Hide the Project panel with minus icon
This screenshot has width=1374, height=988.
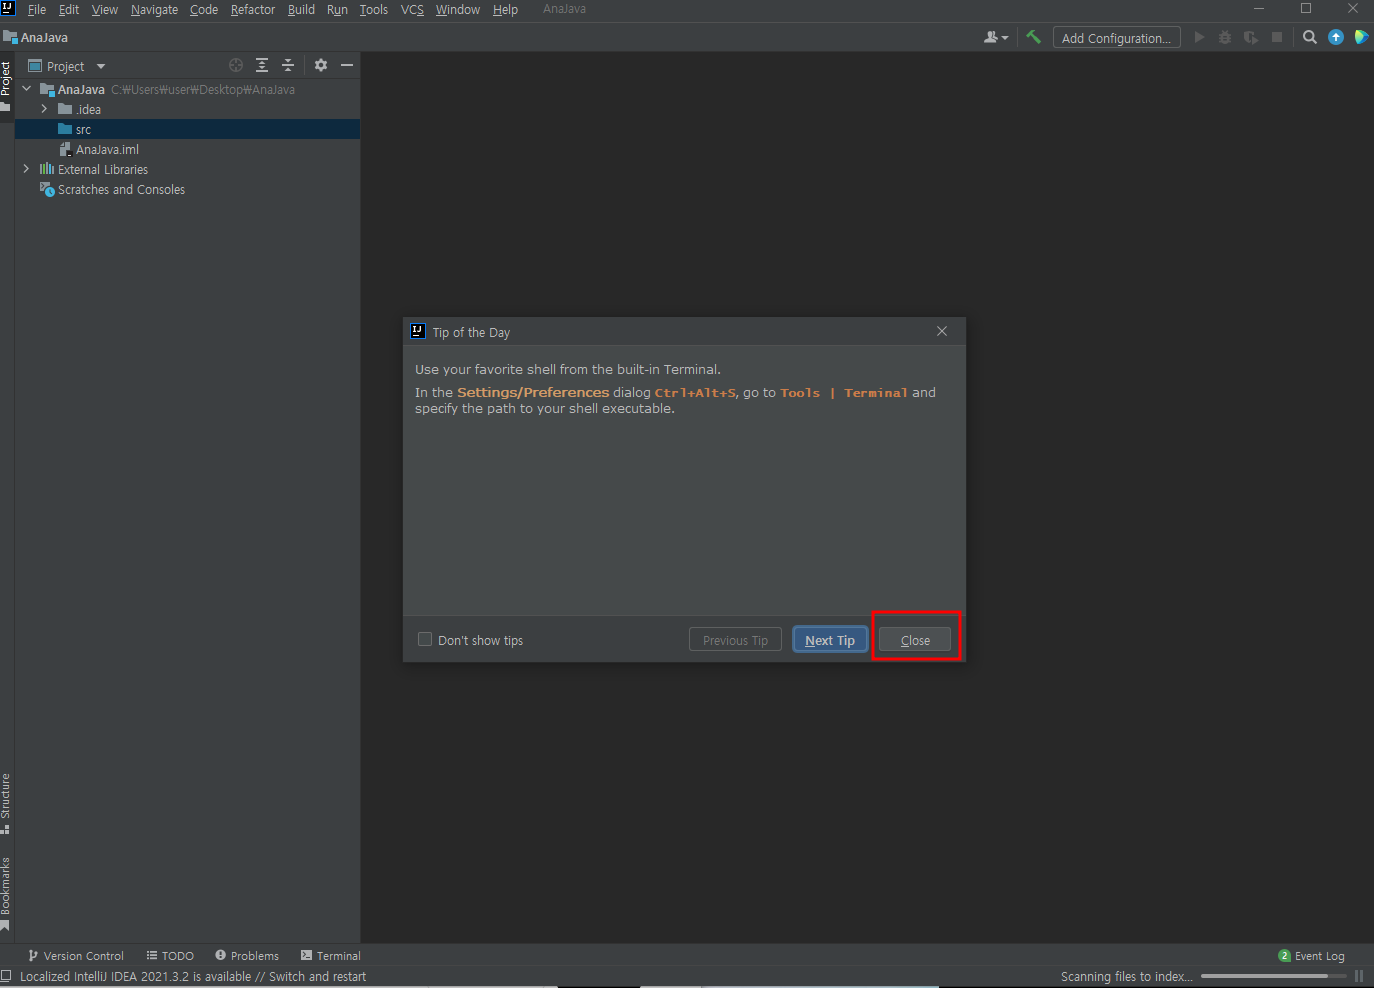coord(347,65)
